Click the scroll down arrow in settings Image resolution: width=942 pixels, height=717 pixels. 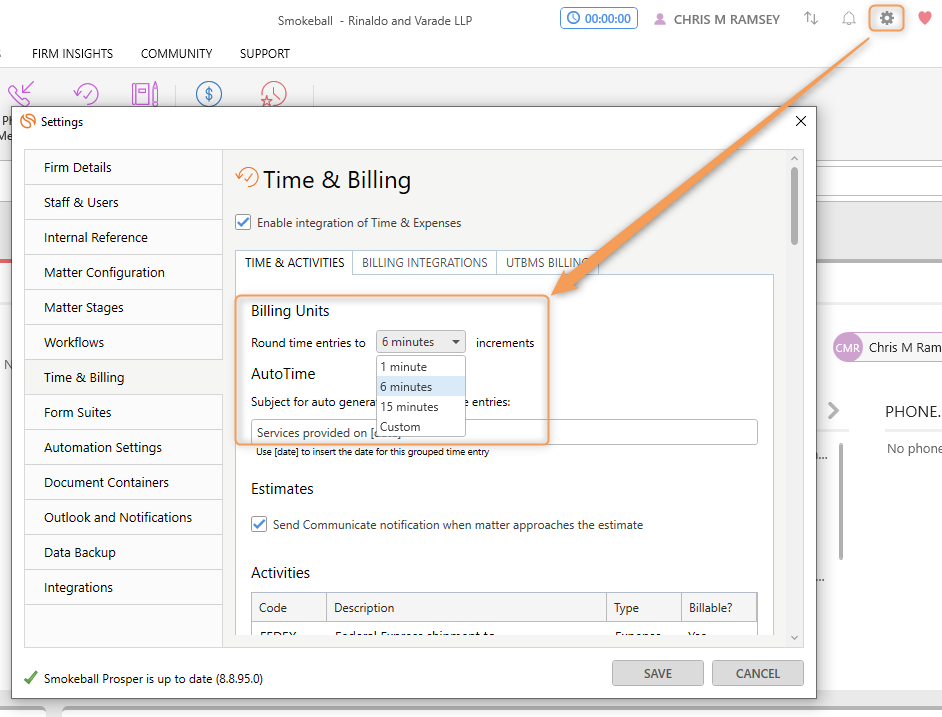(794, 638)
